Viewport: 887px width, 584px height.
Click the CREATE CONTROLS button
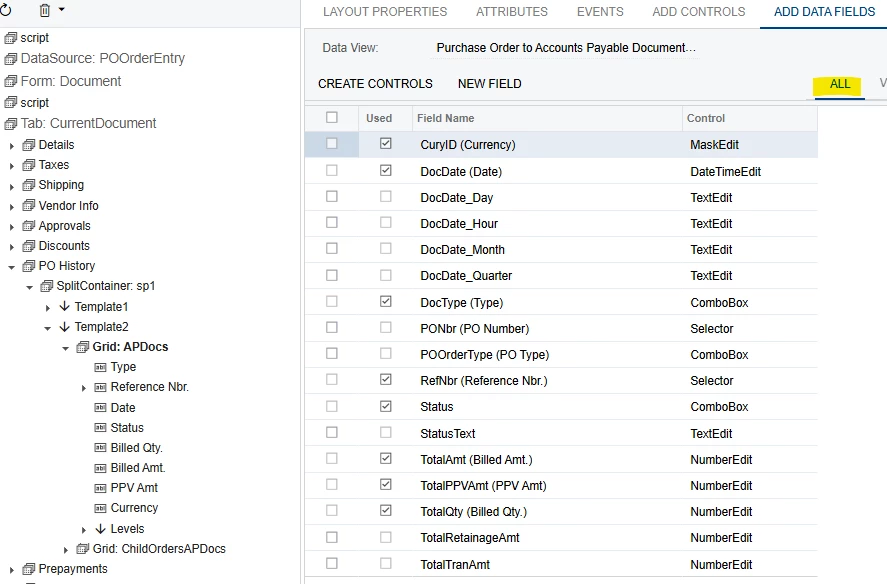[x=375, y=84]
